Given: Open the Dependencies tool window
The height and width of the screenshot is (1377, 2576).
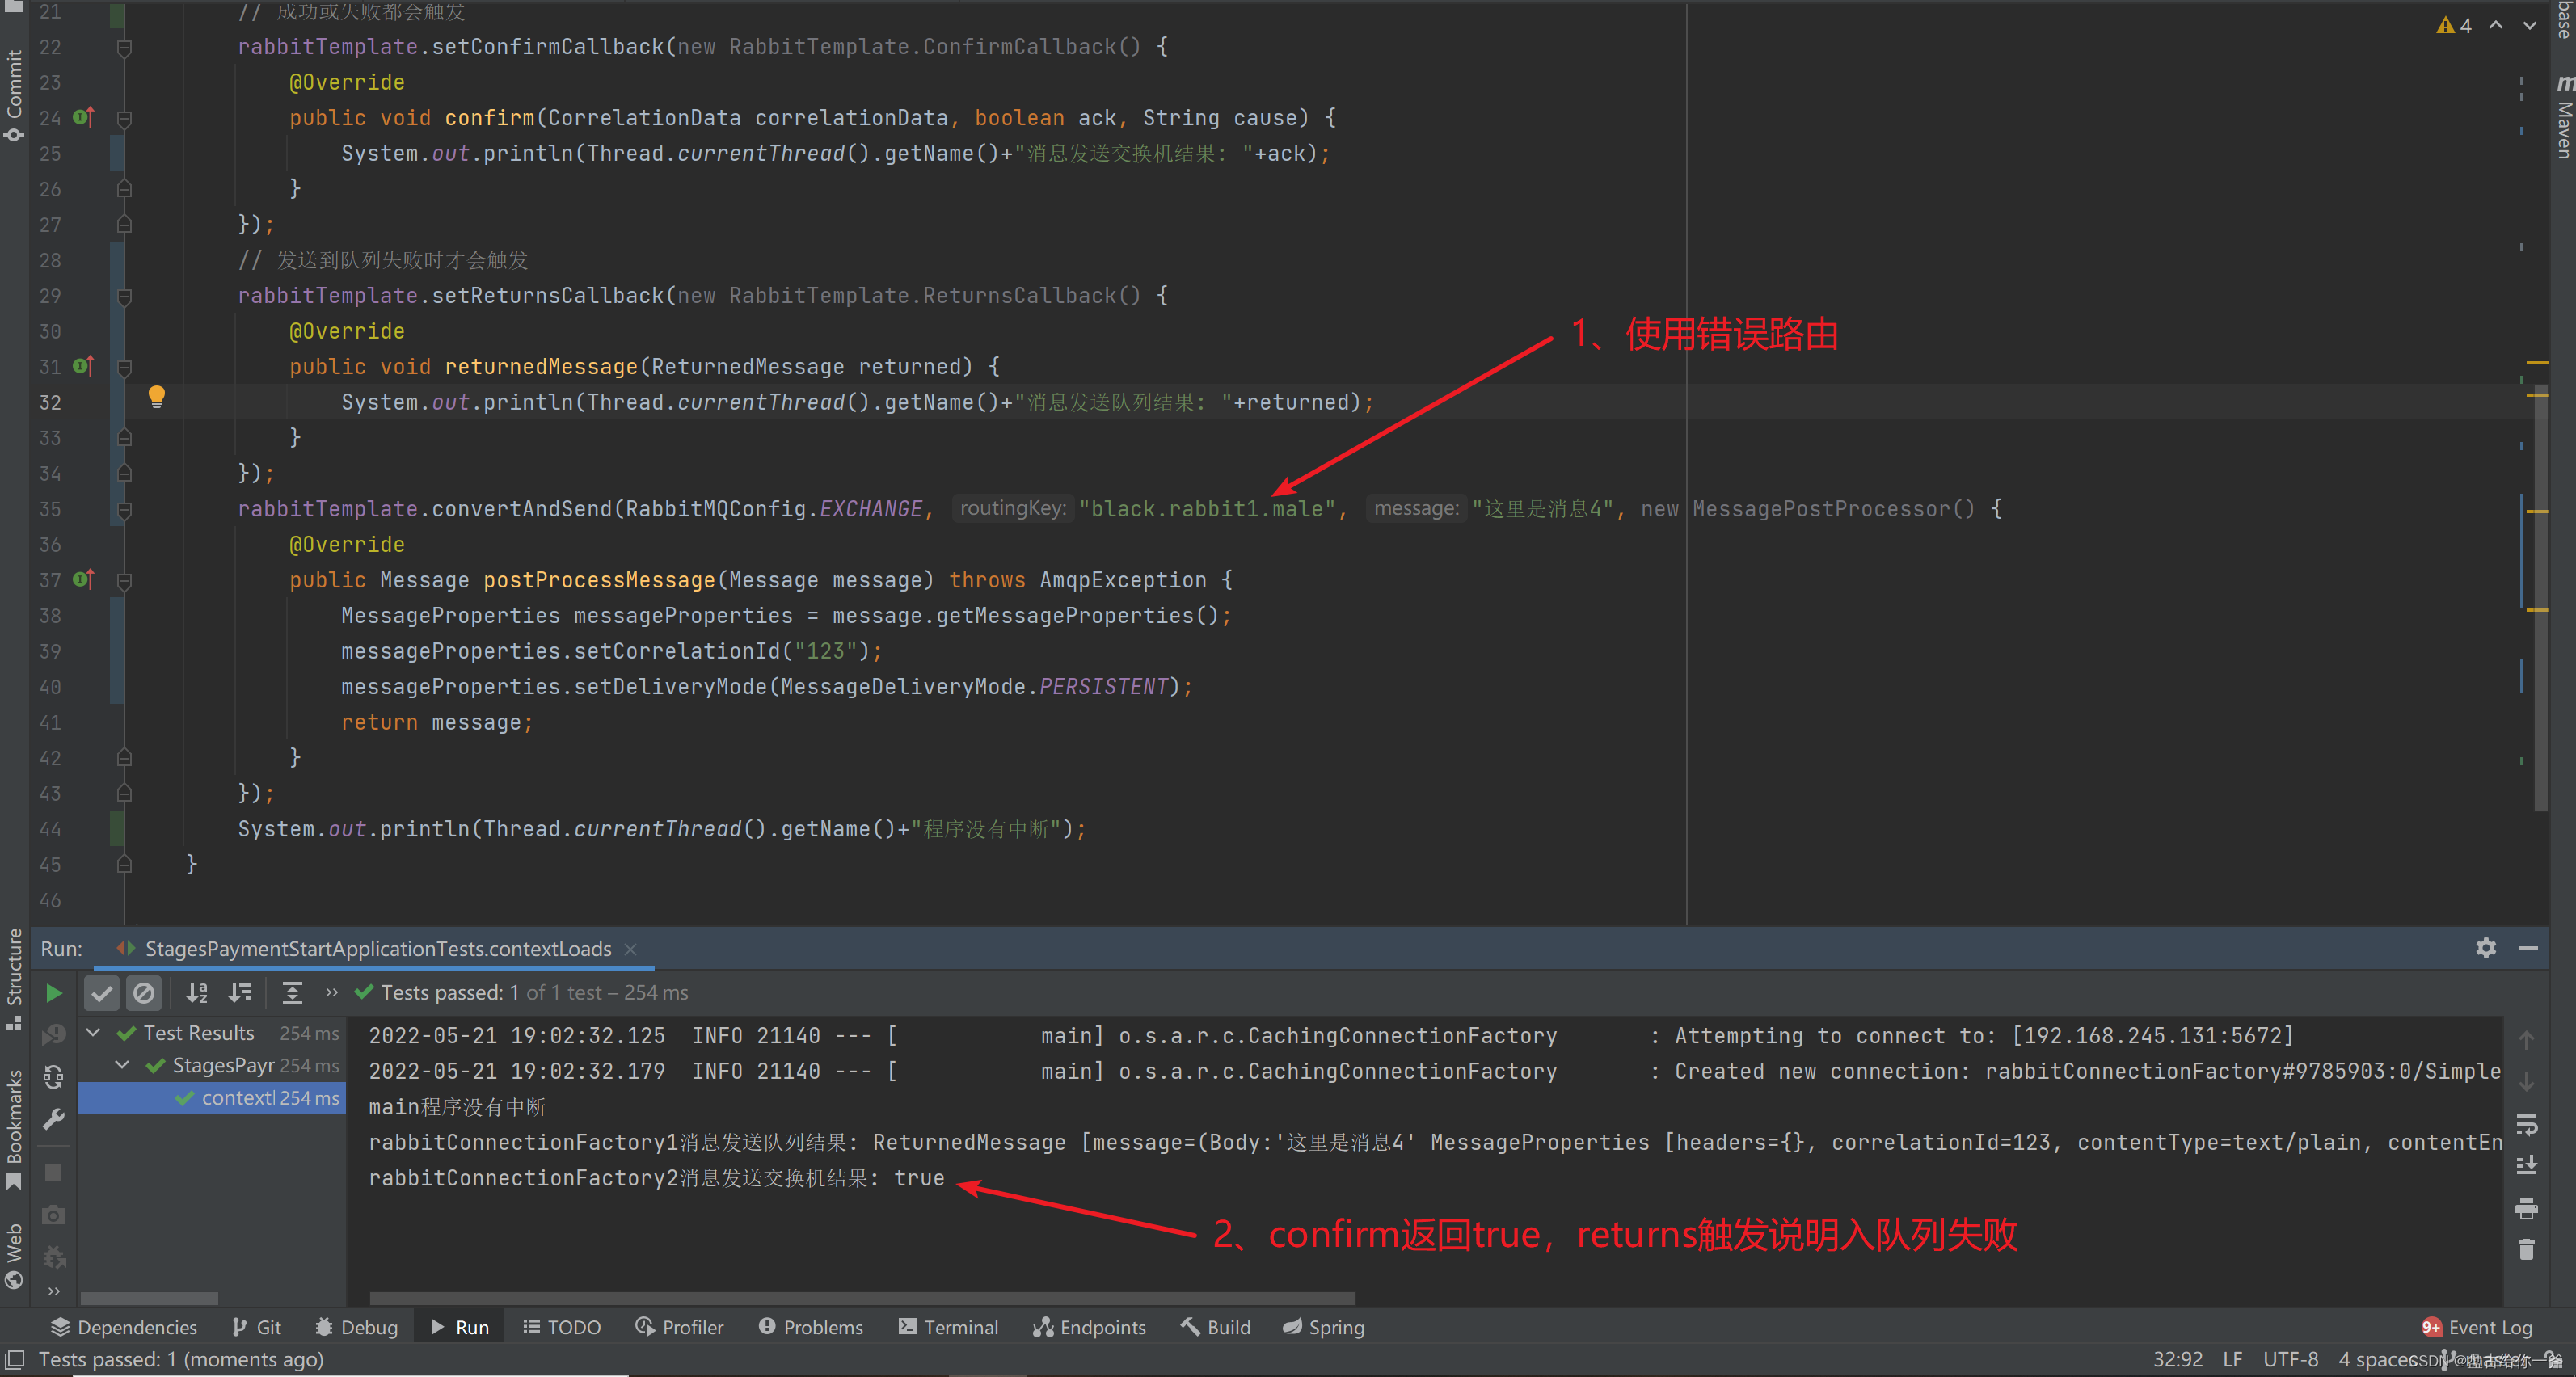Looking at the screenshot, I should 124,1327.
